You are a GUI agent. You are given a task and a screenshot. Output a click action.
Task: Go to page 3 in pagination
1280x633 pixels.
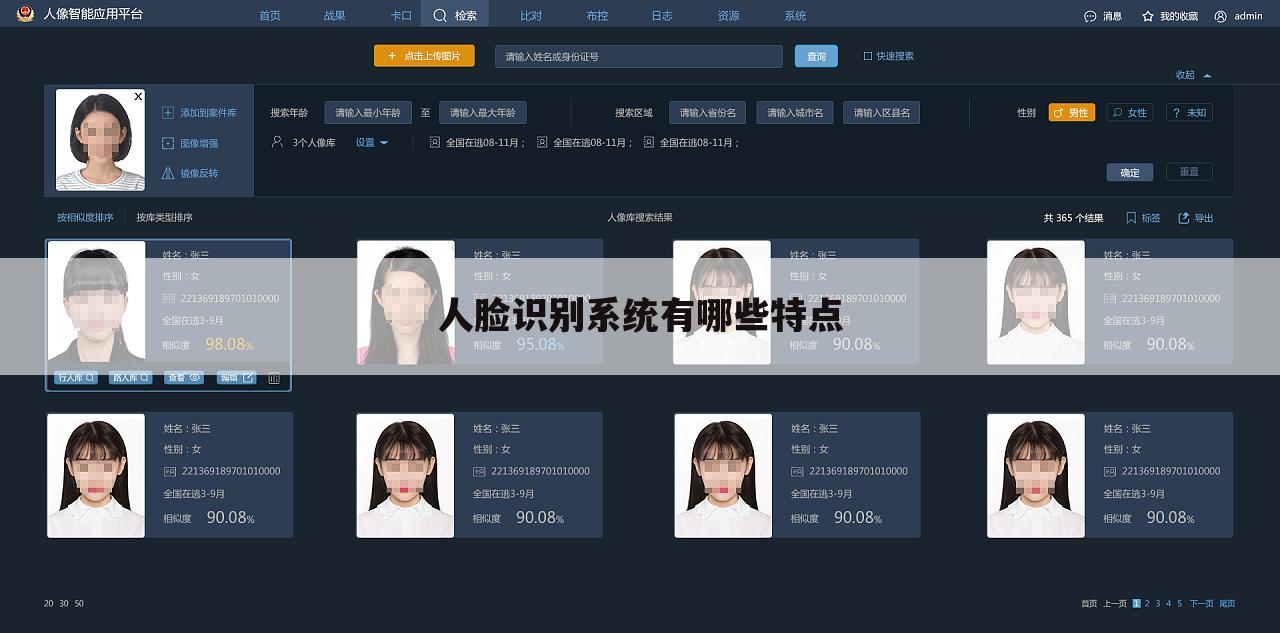click(1158, 603)
